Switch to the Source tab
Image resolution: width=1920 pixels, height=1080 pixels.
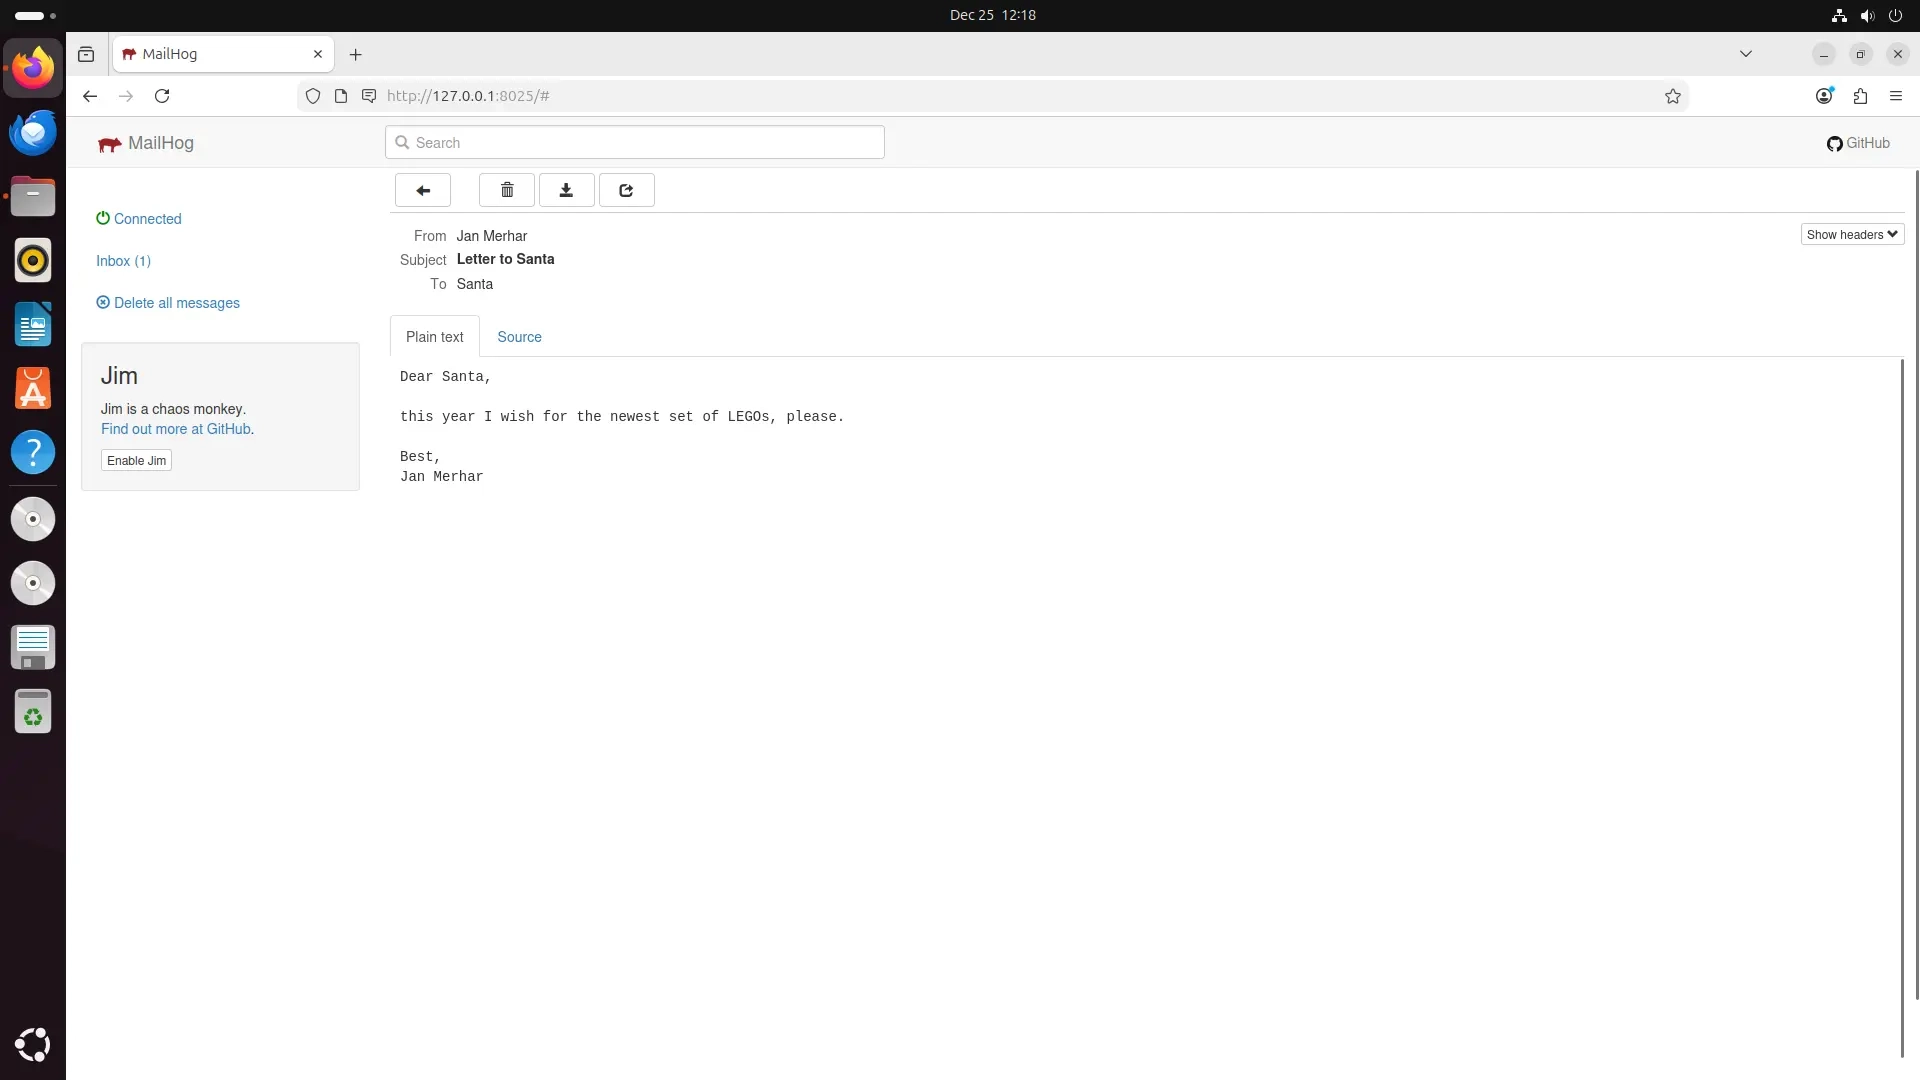518,337
